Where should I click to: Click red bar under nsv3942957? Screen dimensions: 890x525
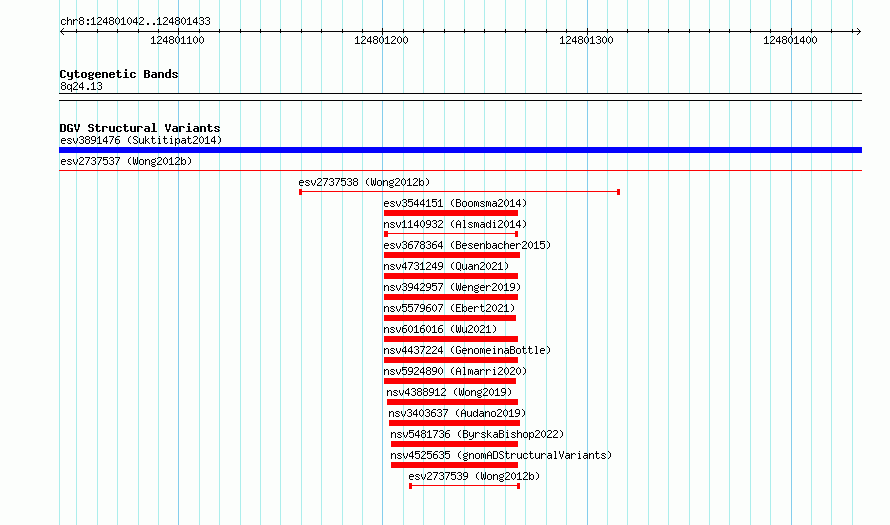451,297
